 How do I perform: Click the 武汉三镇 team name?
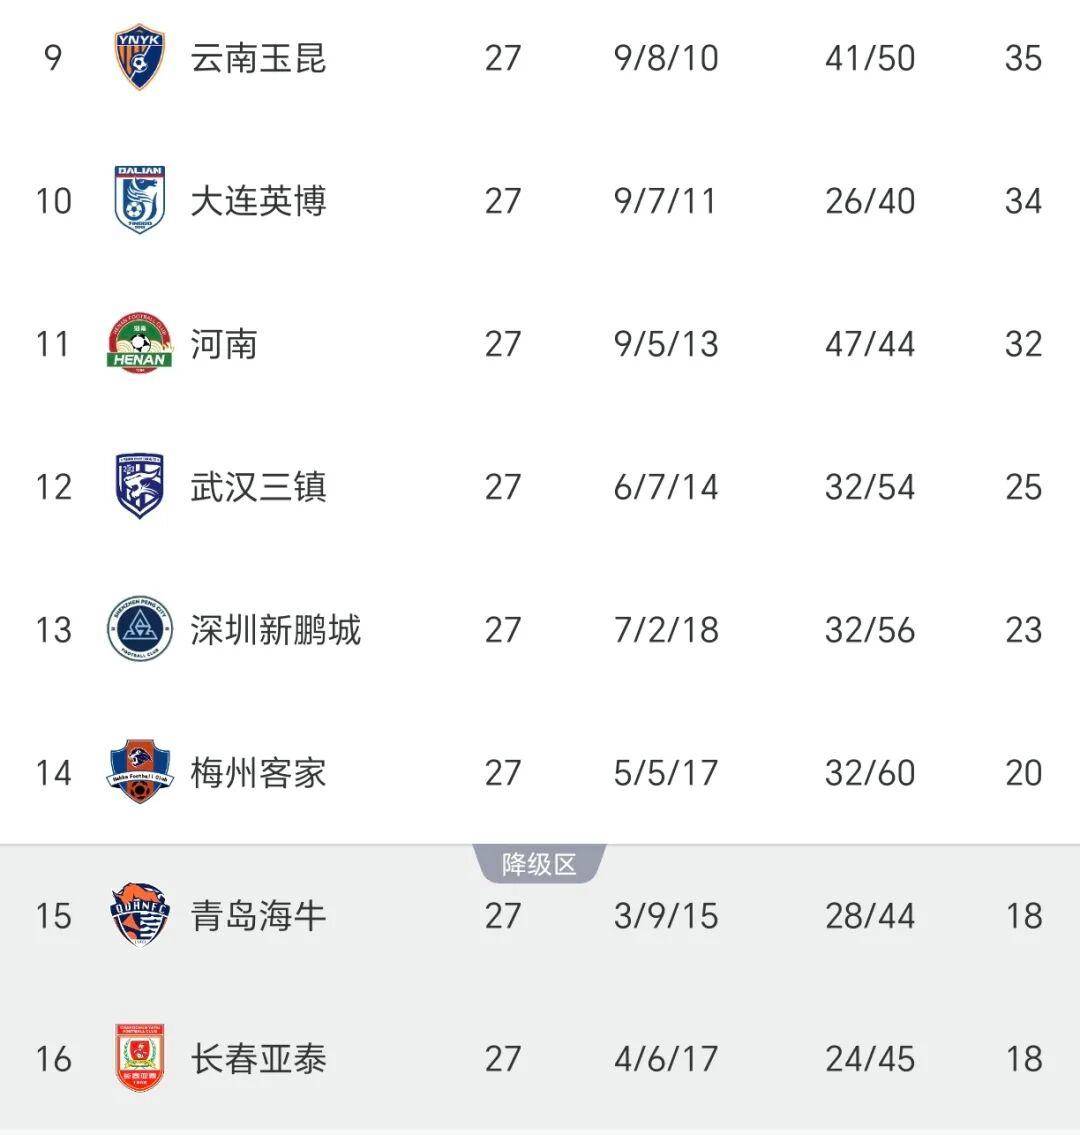click(x=259, y=487)
